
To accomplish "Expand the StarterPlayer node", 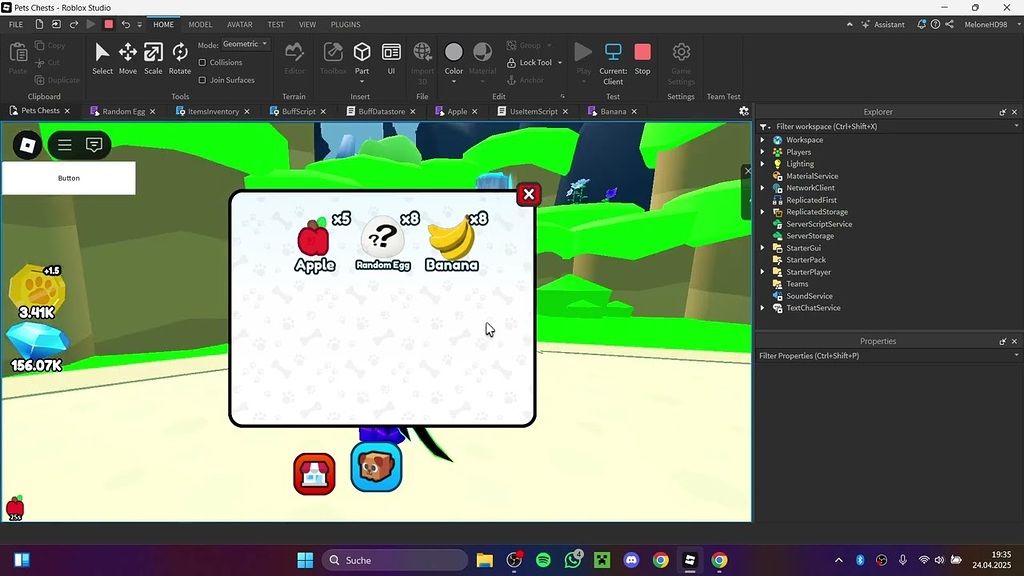I will 762,272.
